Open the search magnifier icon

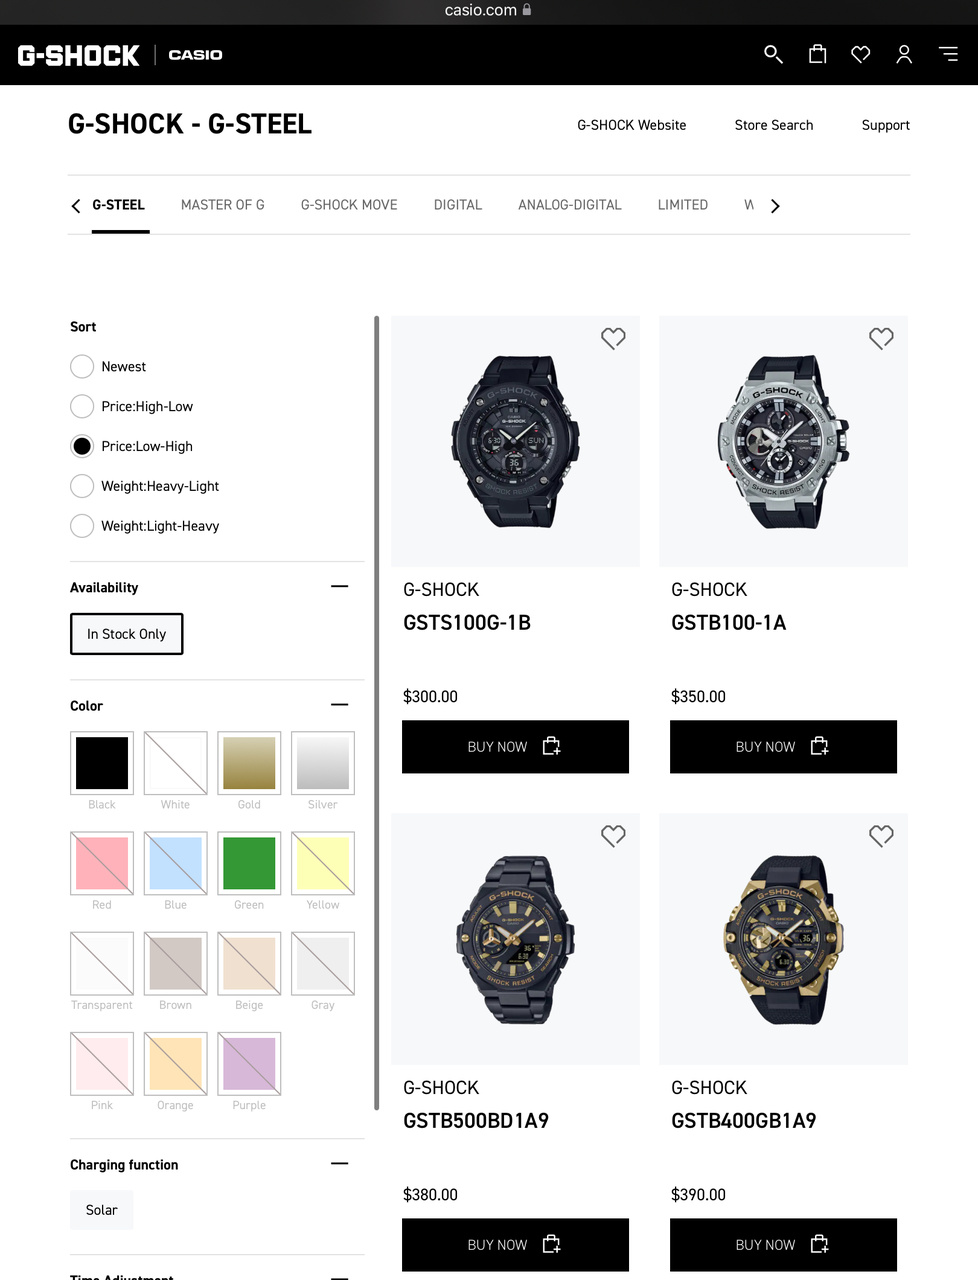[x=773, y=54]
